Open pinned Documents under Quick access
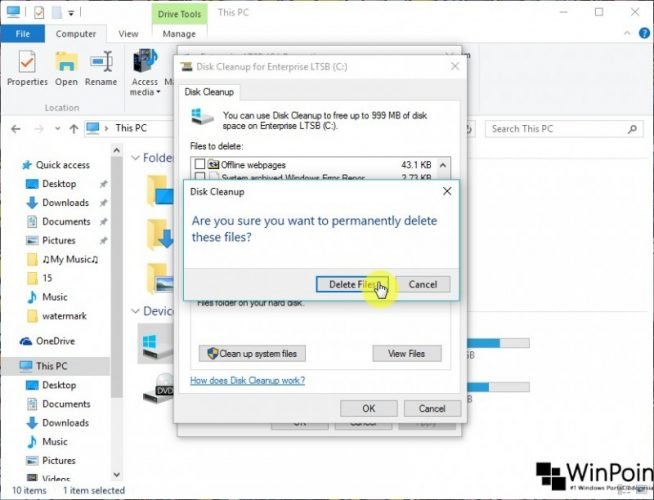654x500 pixels. tap(66, 221)
